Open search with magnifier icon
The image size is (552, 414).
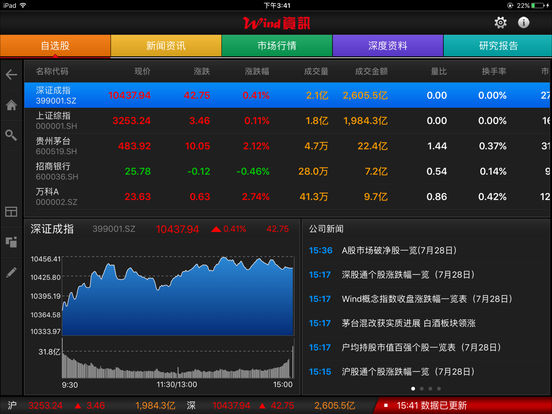11,135
